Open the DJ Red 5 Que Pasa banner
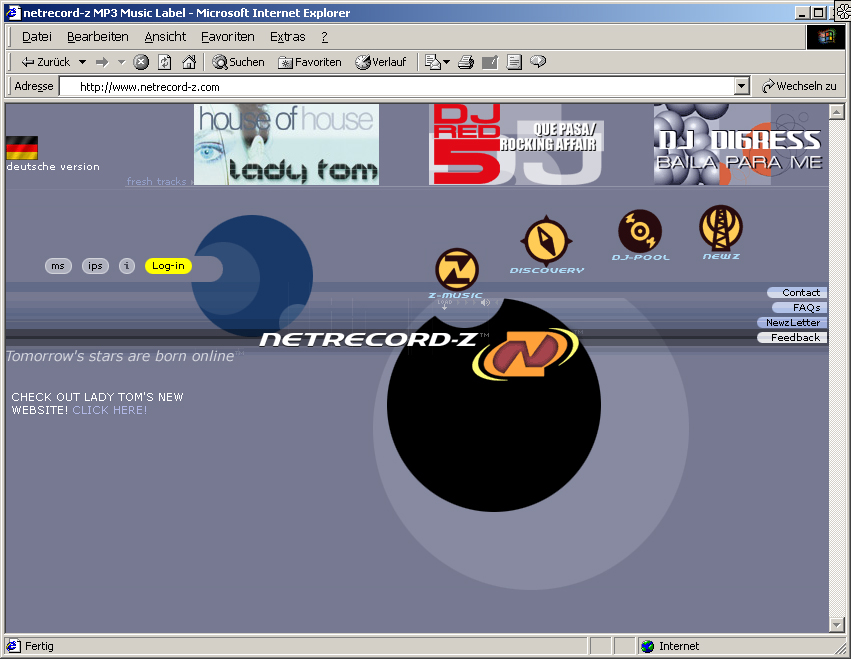Screen dimensions: 851x659 pyautogui.click(x=516, y=144)
